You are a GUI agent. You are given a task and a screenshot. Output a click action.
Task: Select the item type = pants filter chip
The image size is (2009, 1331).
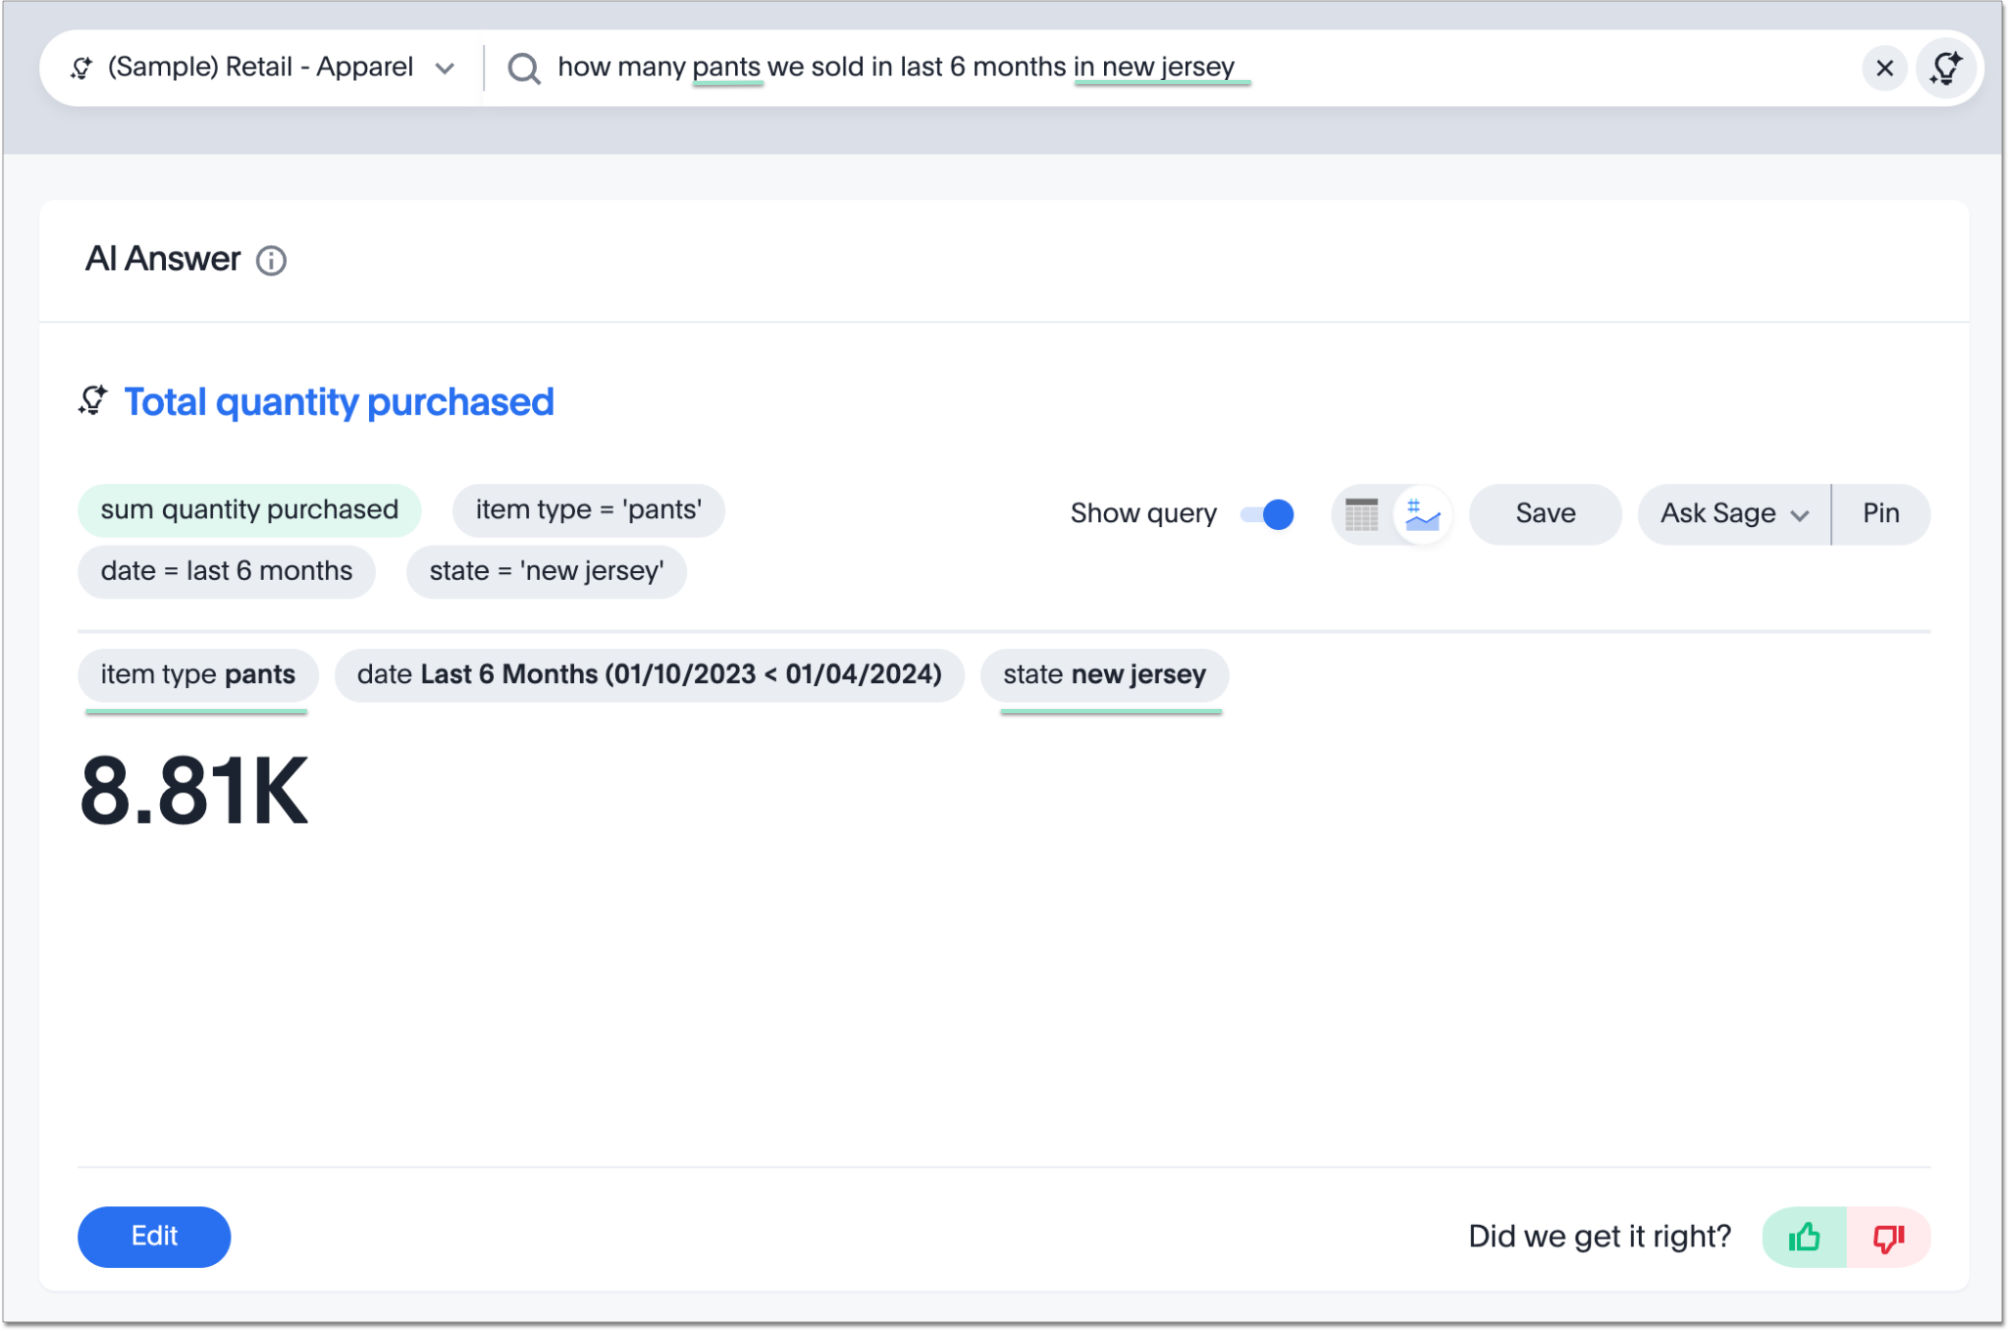[x=588, y=510]
